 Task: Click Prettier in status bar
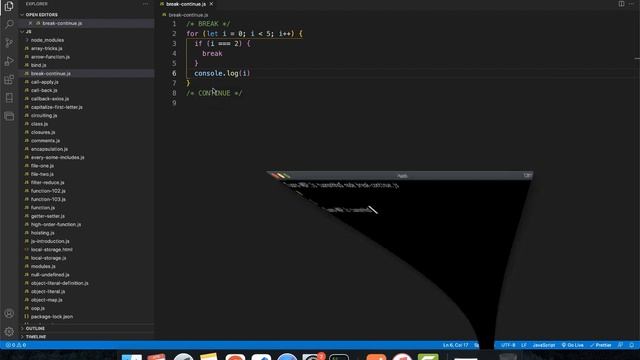[x=600, y=345]
